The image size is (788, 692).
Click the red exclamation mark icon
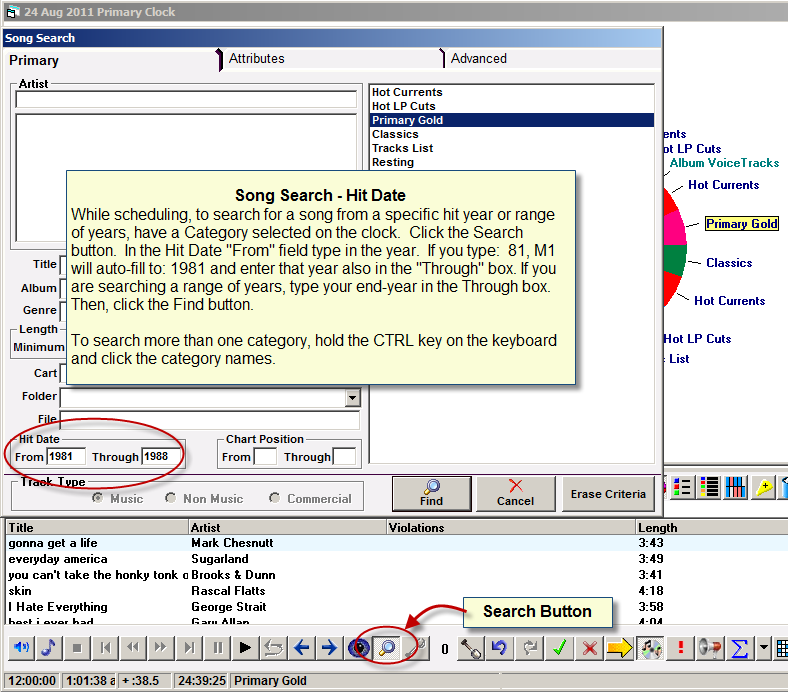[680, 648]
